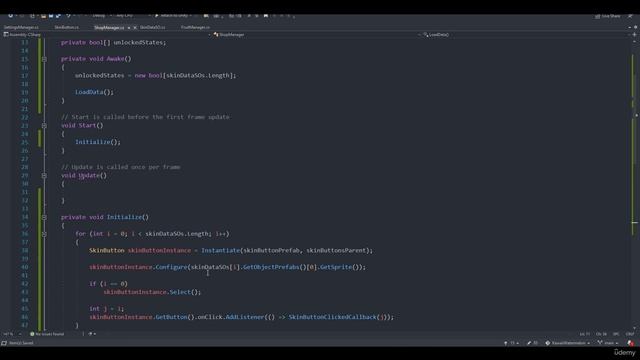Collapse the Initialize() method
Screen dimensions: 640x360
(x=44, y=218)
